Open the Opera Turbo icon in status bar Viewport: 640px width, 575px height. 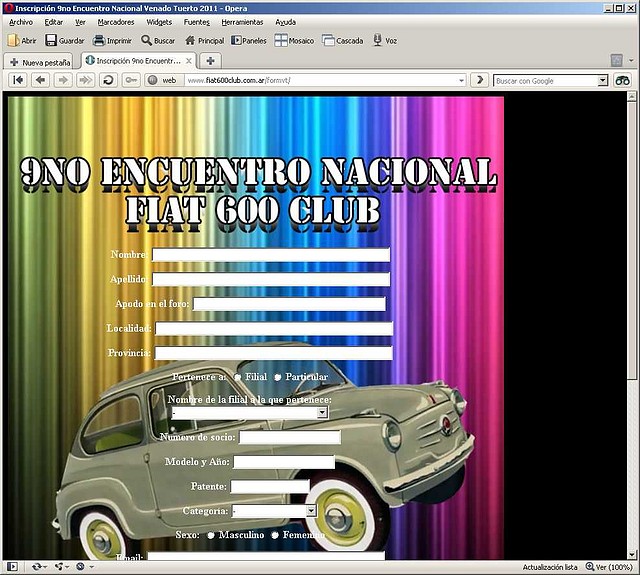[x=80, y=566]
